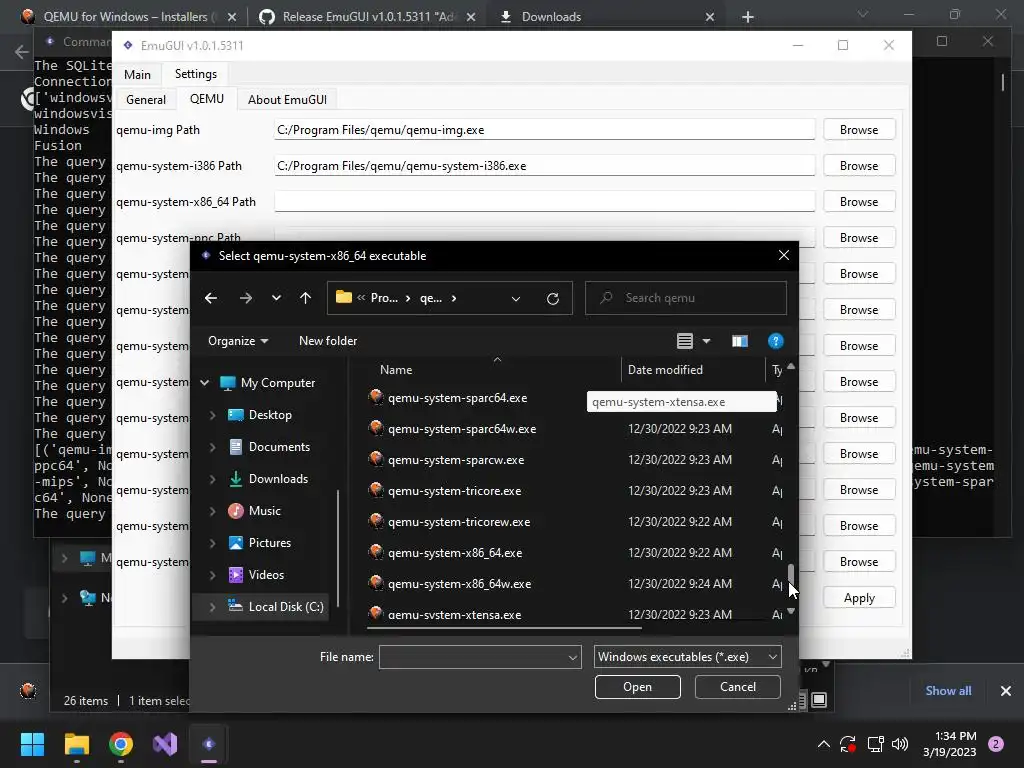
Task: Expand the address path history dropdown
Action: (516, 298)
